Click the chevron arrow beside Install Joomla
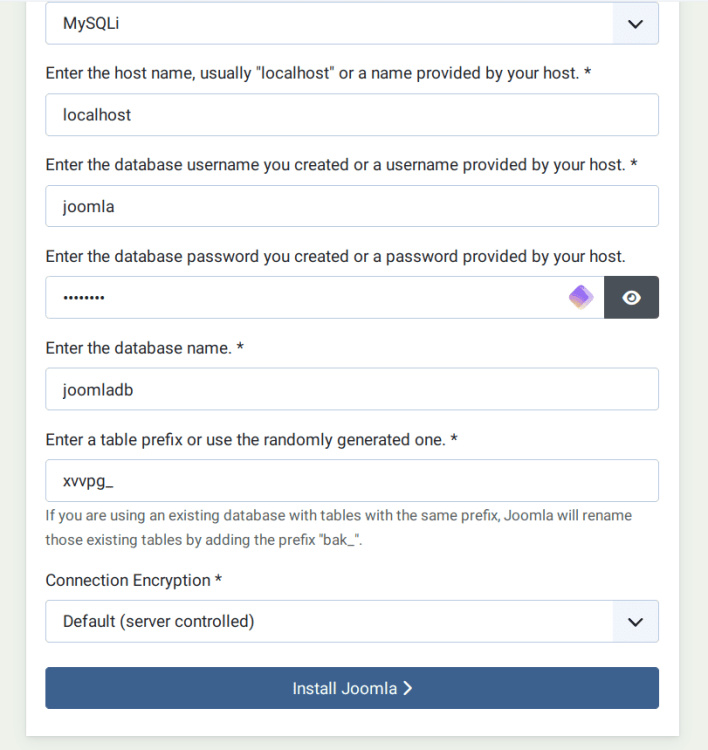 [408, 688]
